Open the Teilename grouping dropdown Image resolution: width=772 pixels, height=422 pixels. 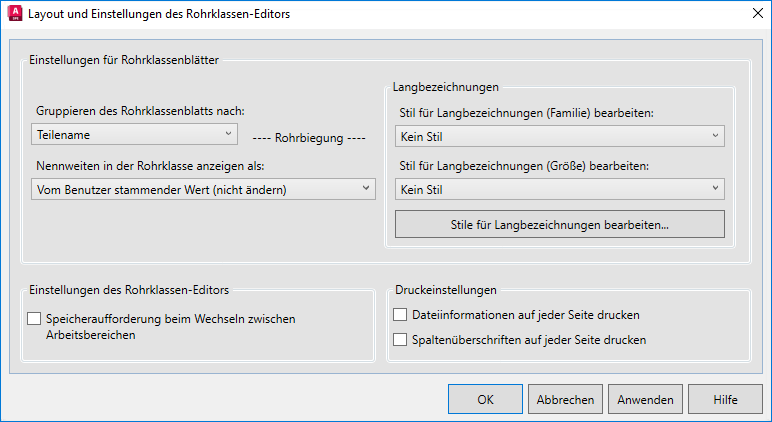point(134,132)
